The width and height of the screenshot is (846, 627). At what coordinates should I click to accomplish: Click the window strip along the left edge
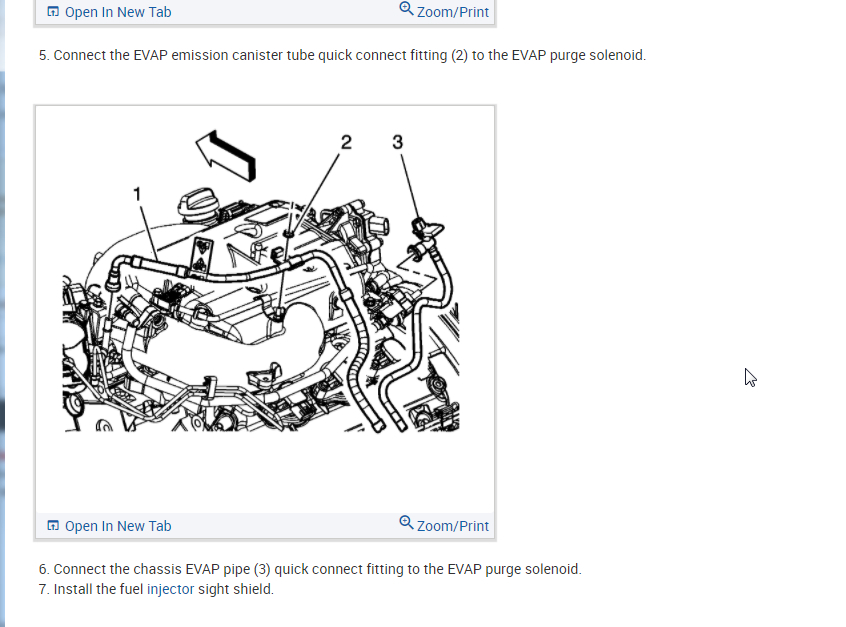pyautogui.click(x=2, y=314)
